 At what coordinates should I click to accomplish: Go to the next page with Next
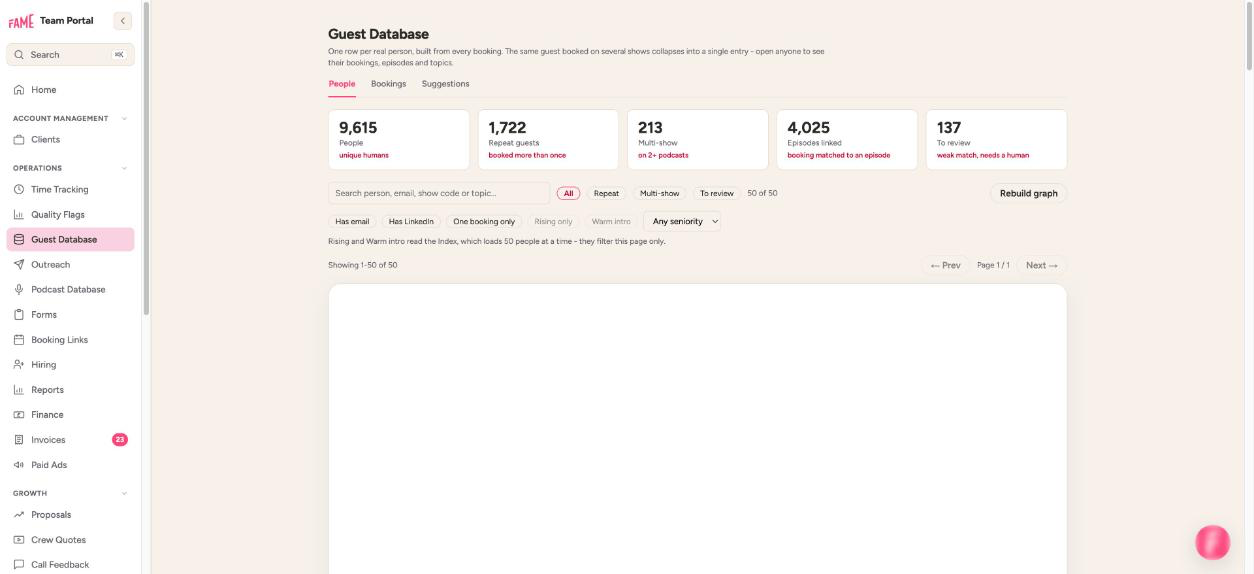click(x=1041, y=266)
